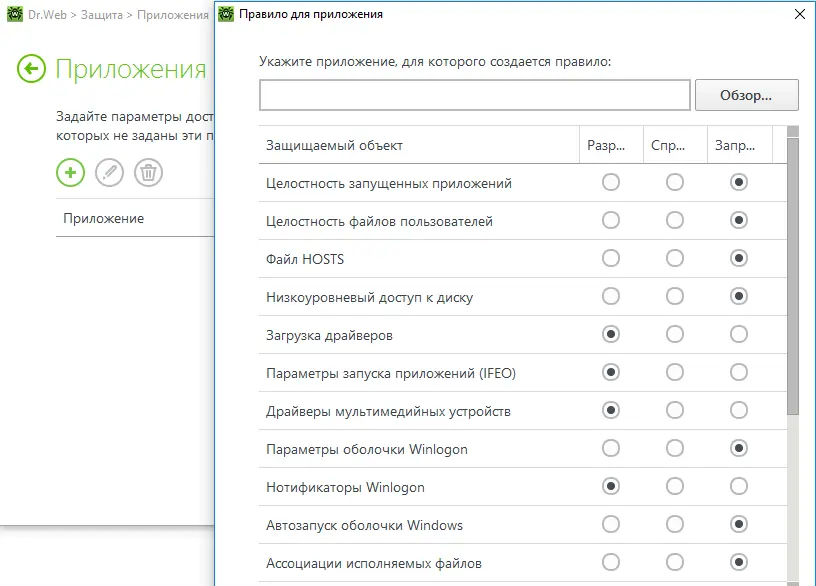
Task: Close the application rule dialog
Action: click(x=800, y=14)
